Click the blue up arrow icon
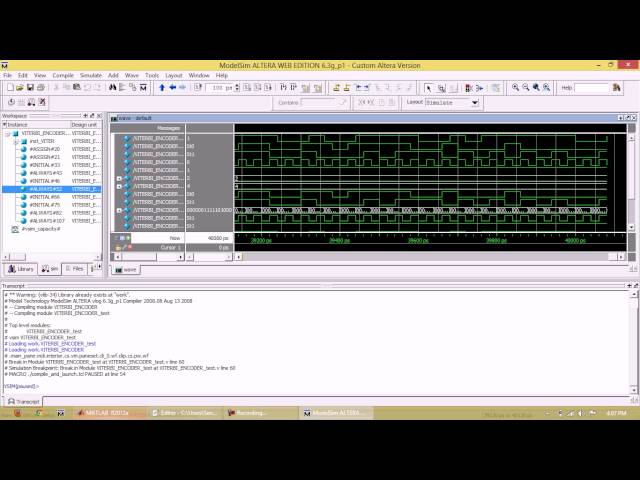This screenshot has height=480, width=640. (162, 87)
